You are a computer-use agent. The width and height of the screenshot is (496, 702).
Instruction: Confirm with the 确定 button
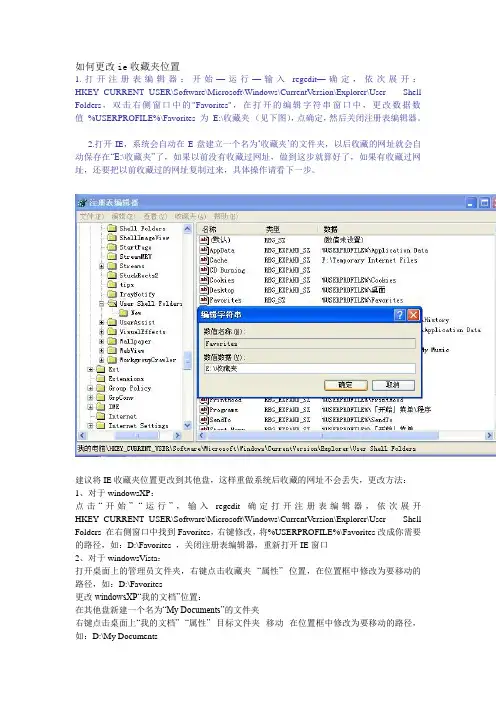click(346, 385)
